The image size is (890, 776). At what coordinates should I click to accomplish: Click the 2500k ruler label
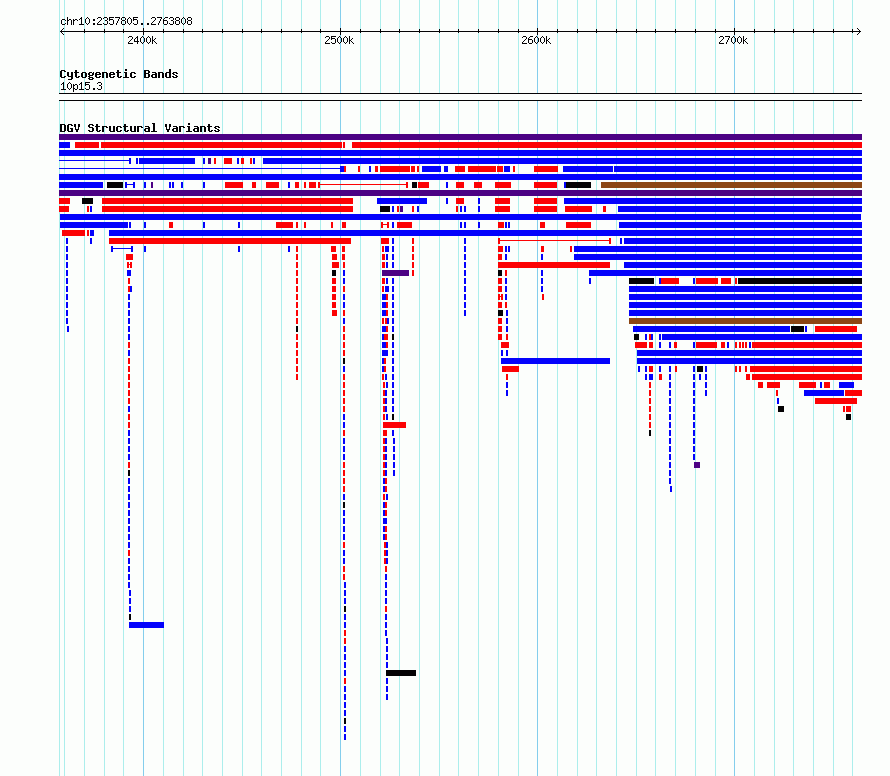[x=339, y=40]
